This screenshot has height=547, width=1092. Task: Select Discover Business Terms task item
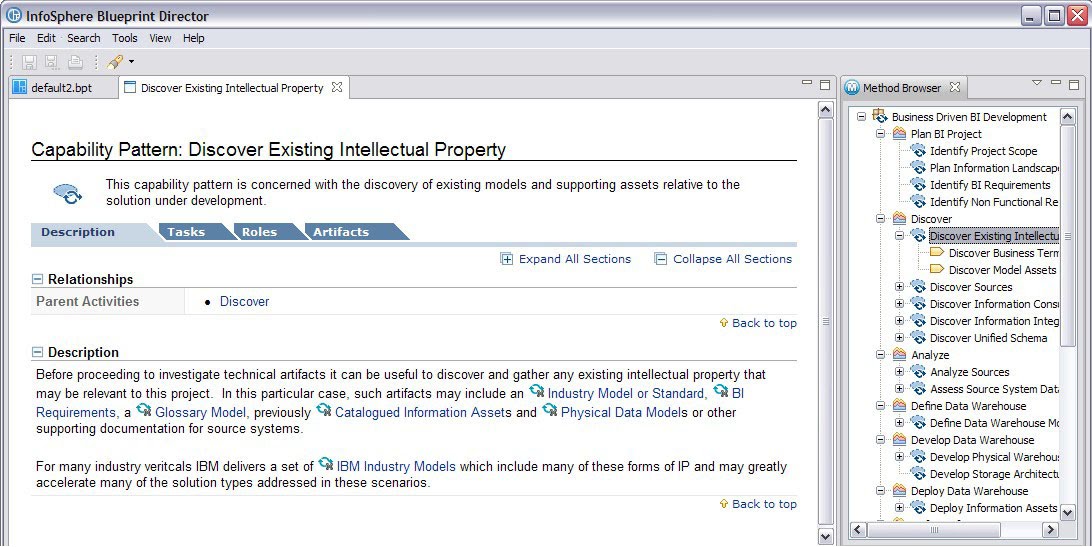[x=1004, y=253]
